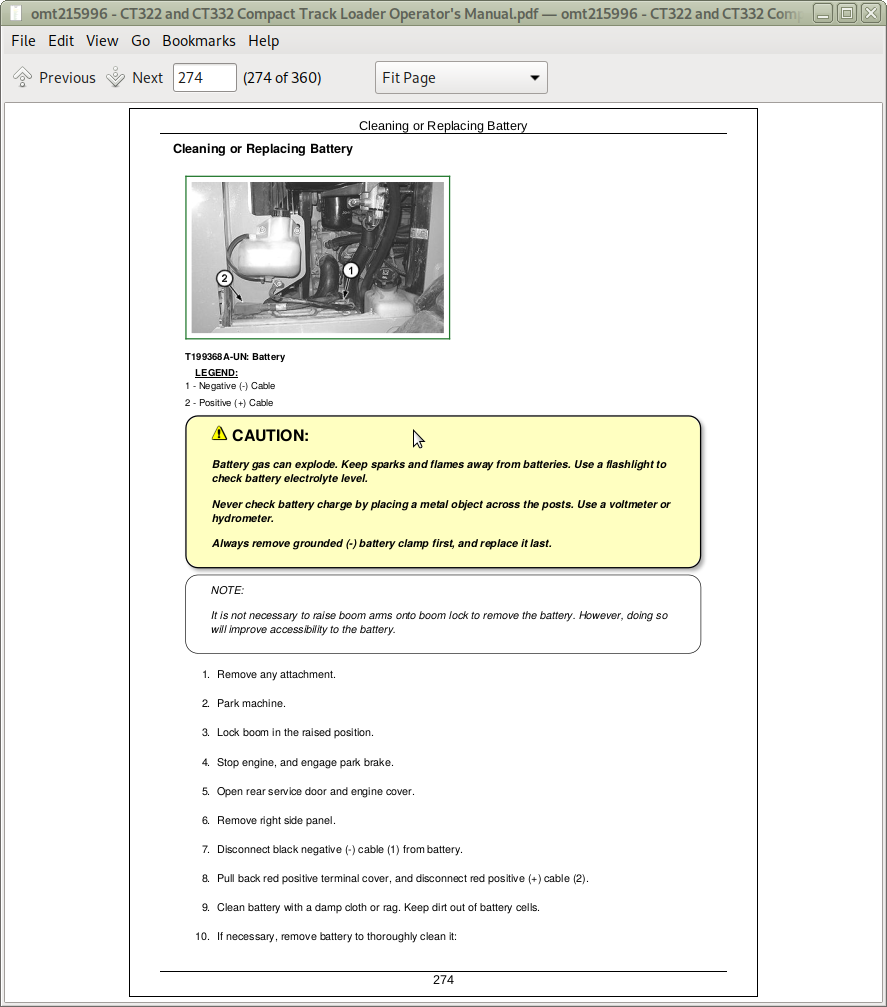Click the Next page arrow icon
887x1007 pixels.
[116, 78]
